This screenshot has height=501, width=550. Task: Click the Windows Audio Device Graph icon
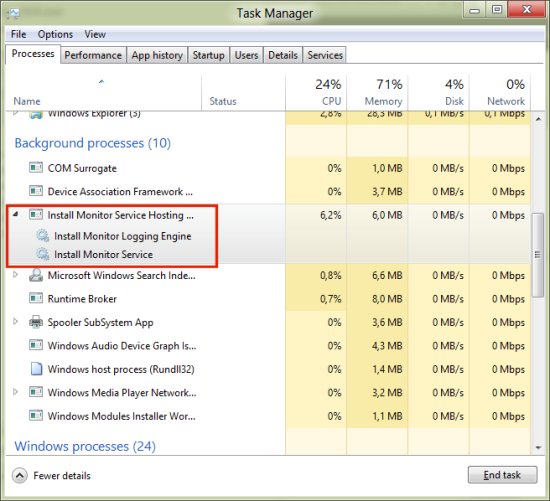pyautogui.click(x=36, y=346)
